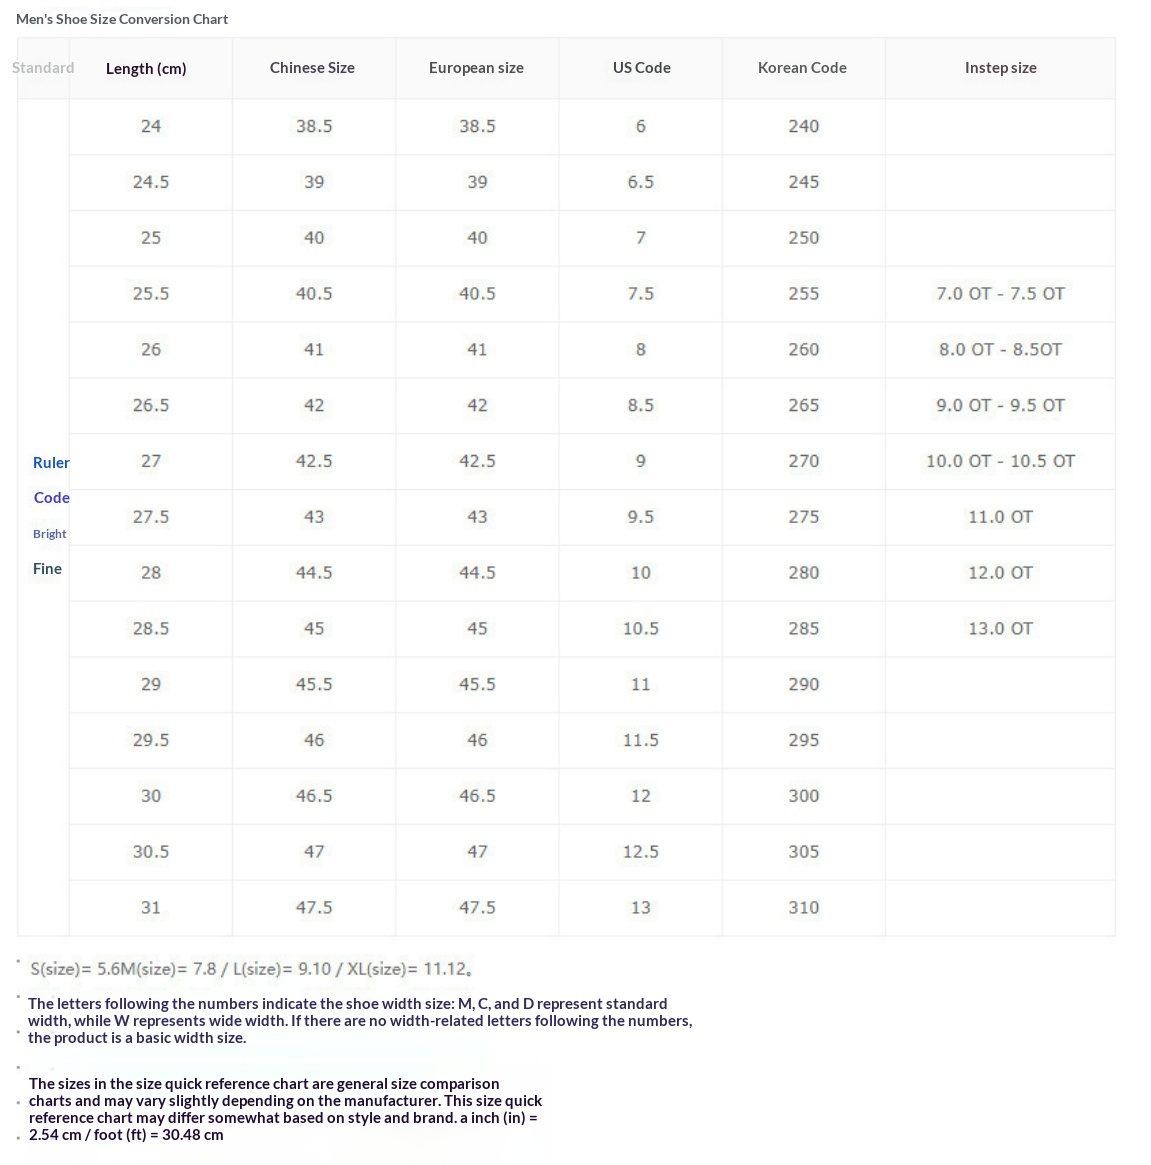The image size is (1151, 1165).
Task: Click the "US Code" column header
Action: [x=641, y=68]
